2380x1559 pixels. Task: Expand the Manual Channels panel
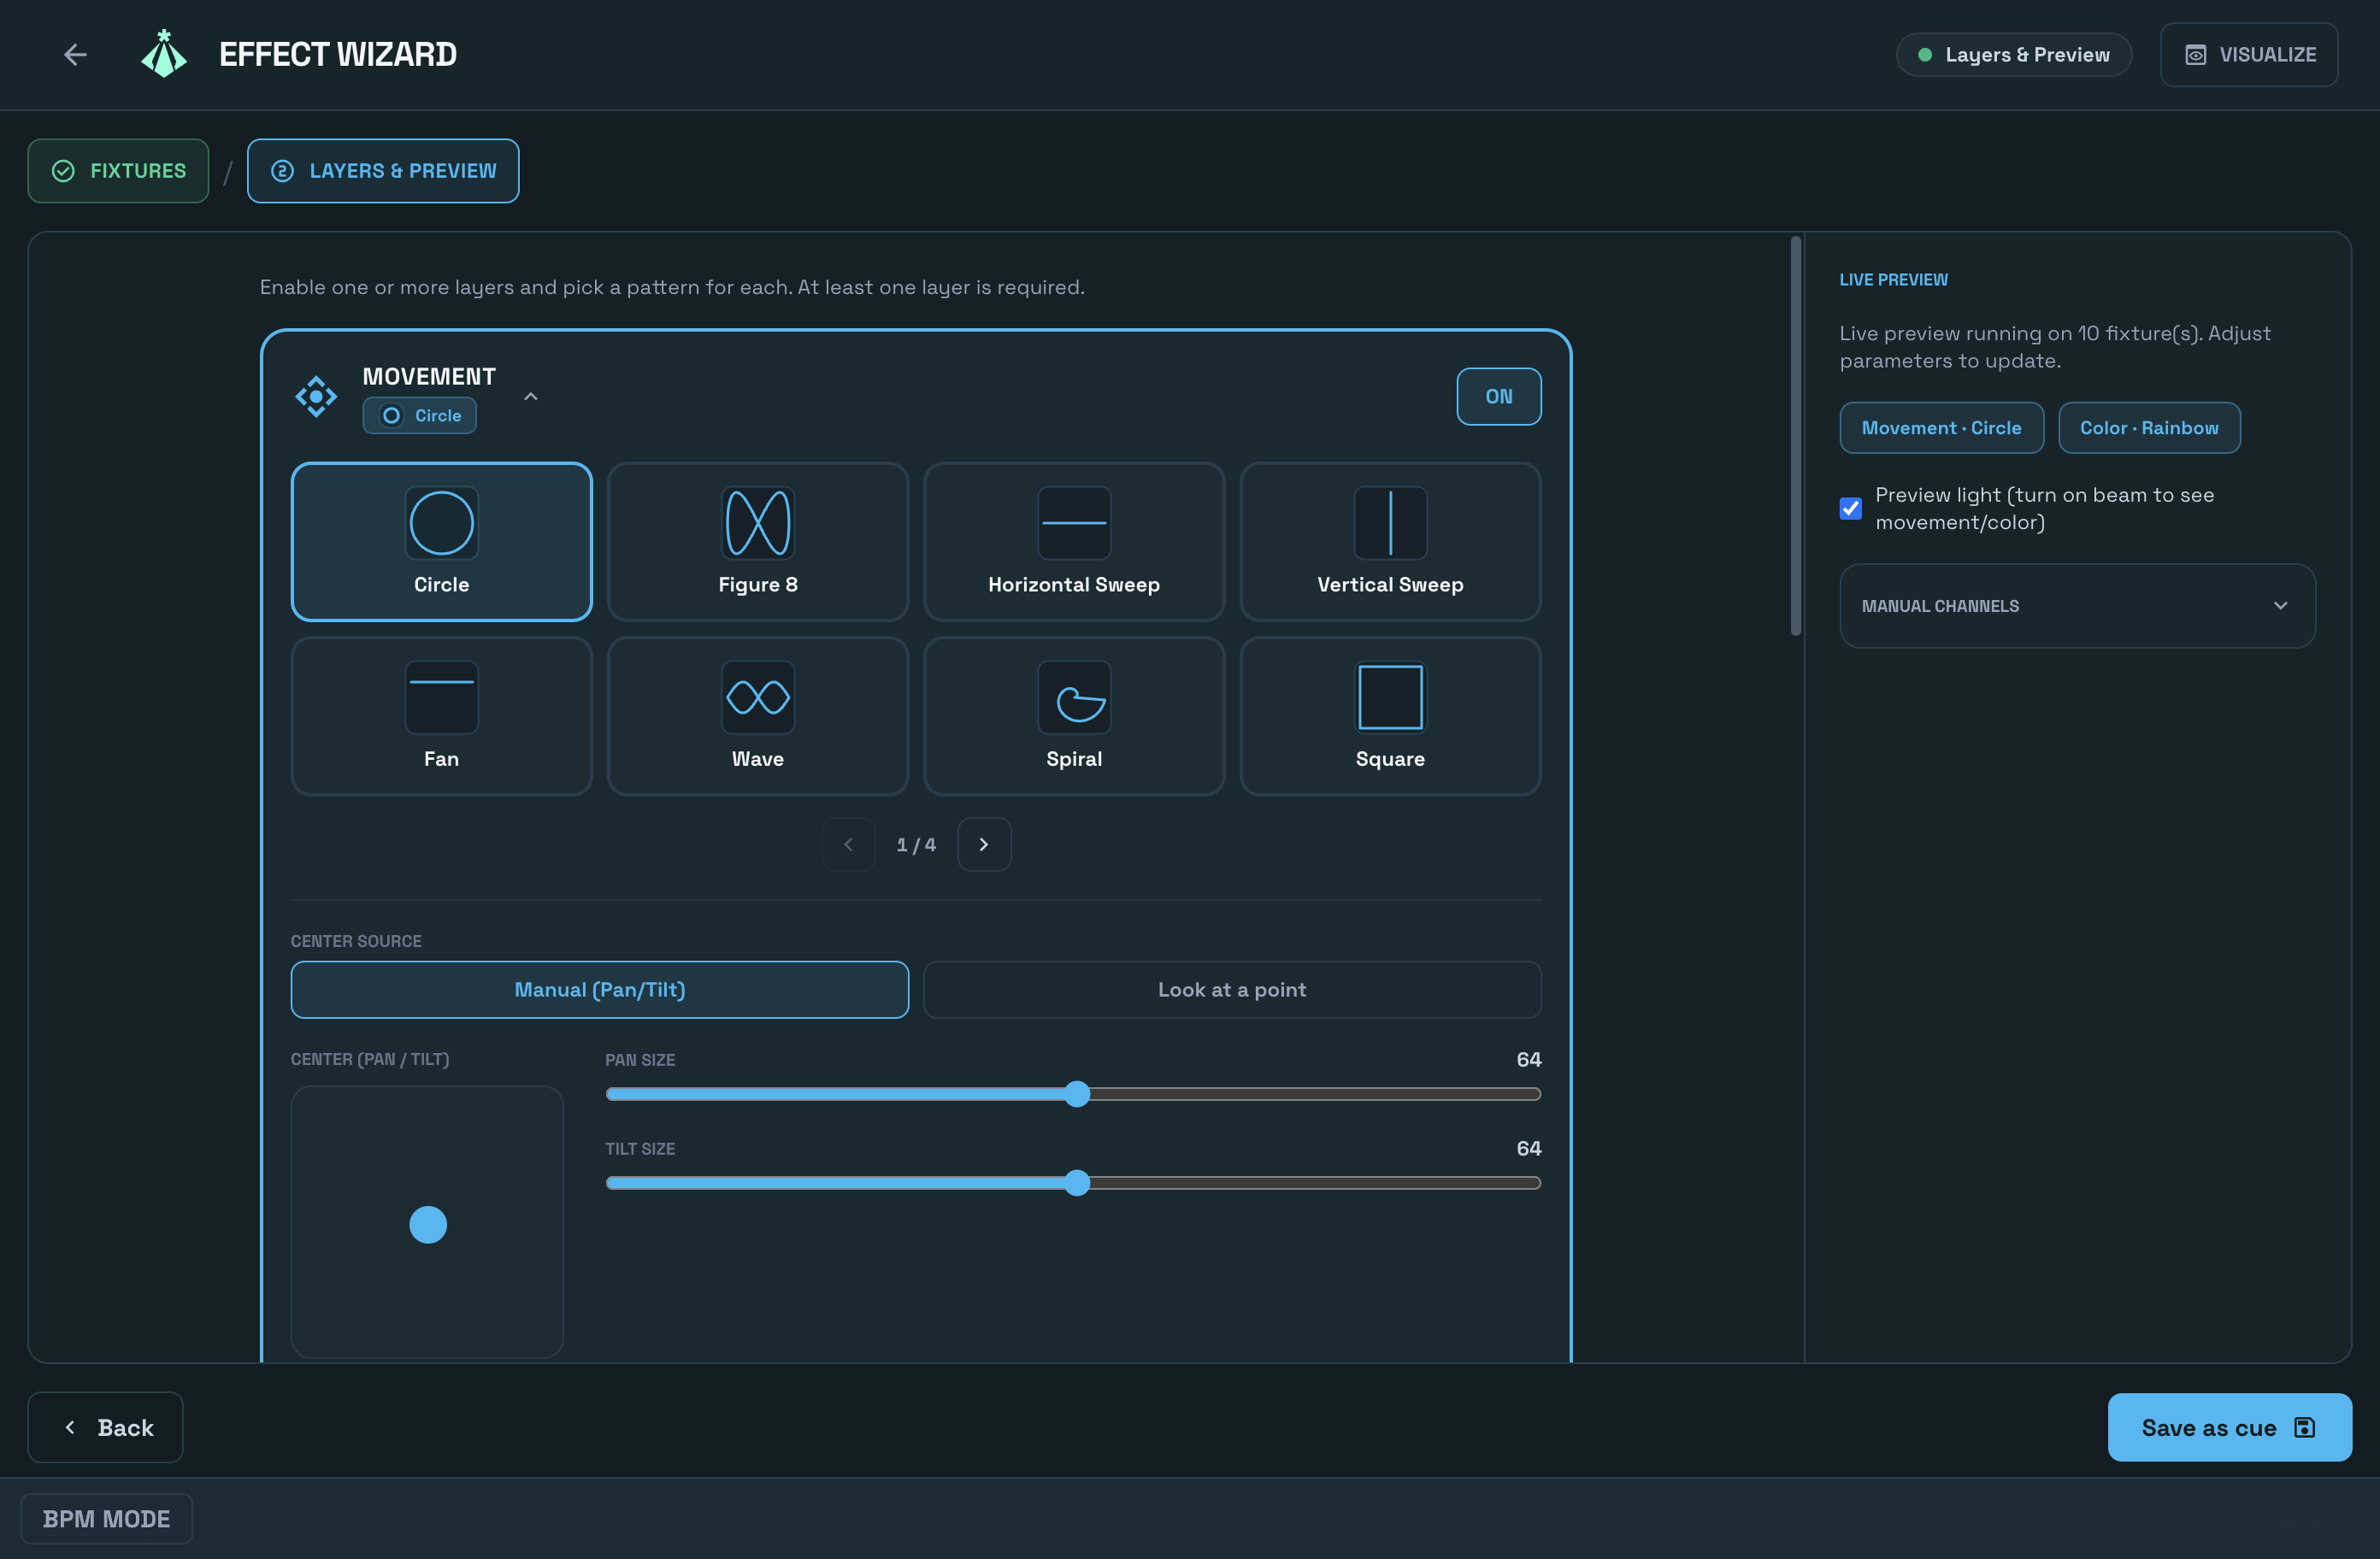point(2077,606)
